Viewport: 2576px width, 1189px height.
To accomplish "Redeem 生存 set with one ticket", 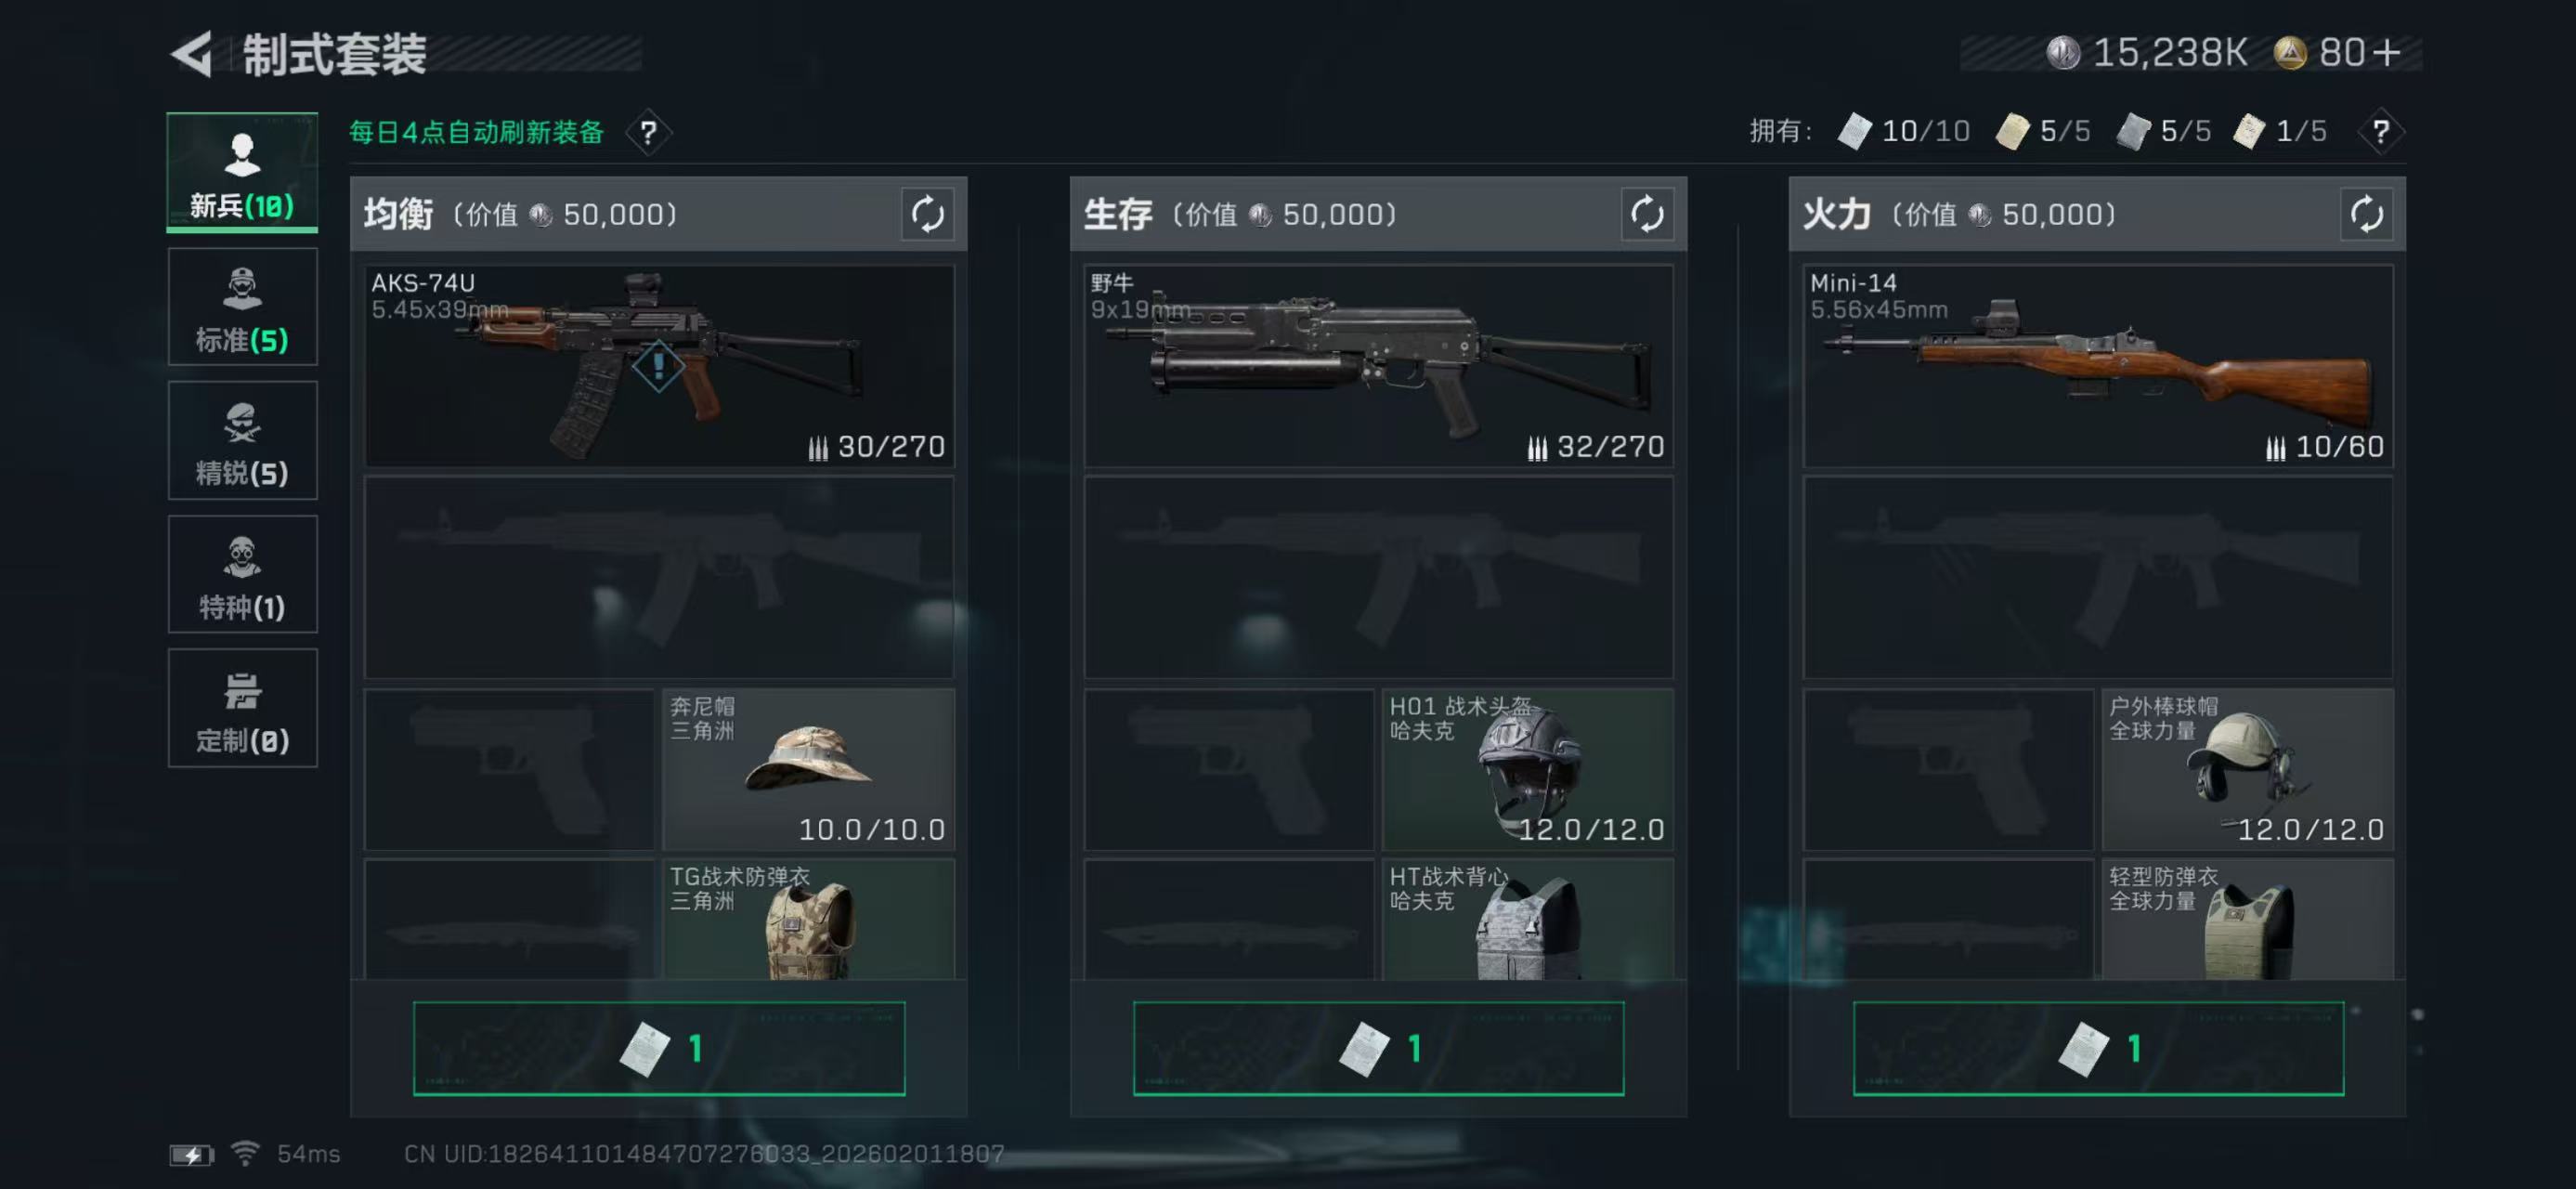I will click(x=1378, y=1048).
